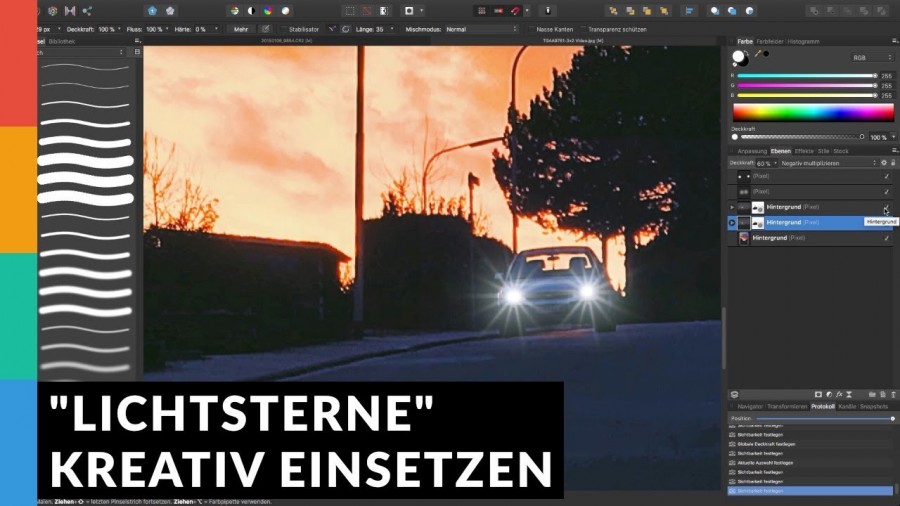Screen dimensions: 900x506
Task: Open the Bibliothek tab in brushes panel
Action: coord(62,41)
